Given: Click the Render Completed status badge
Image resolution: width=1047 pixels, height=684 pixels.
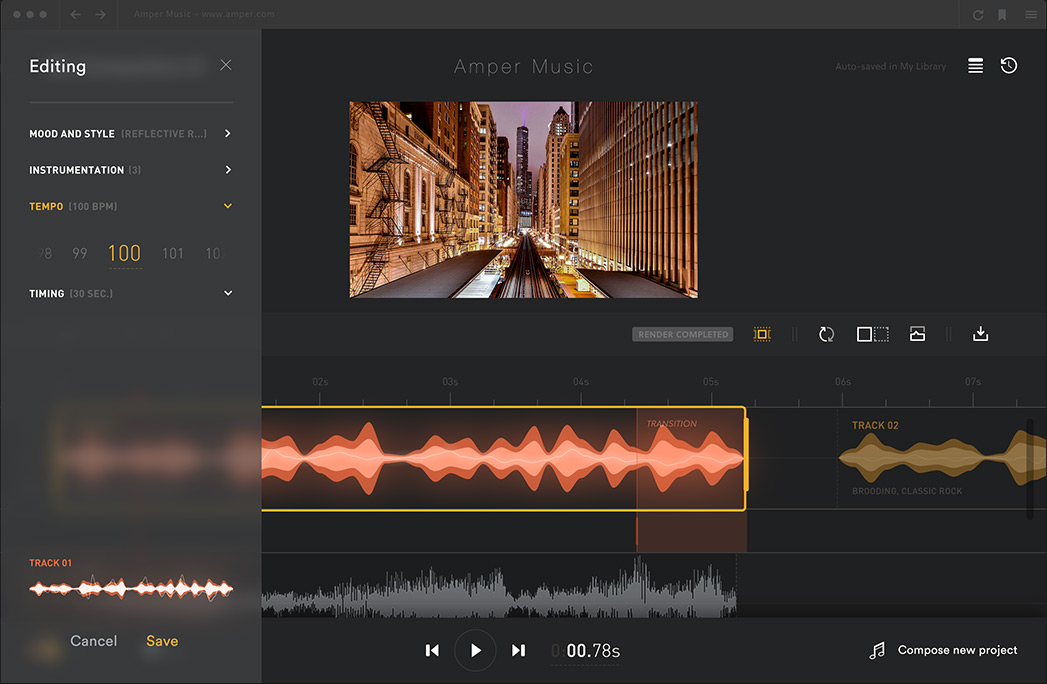Looking at the screenshot, I should point(682,334).
